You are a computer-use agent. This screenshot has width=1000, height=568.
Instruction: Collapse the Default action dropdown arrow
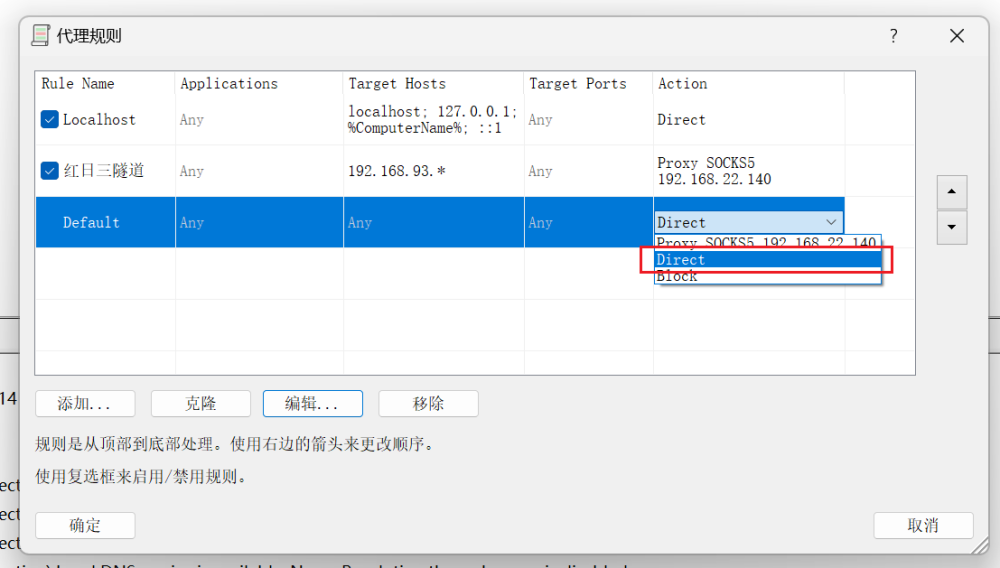tap(831, 223)
